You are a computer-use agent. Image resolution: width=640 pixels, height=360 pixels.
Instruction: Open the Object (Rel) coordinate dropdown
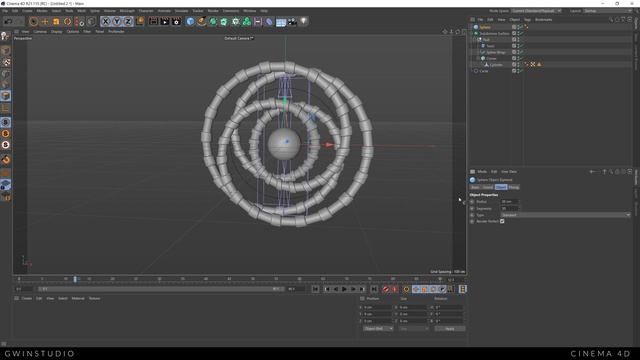click(378, 329)
